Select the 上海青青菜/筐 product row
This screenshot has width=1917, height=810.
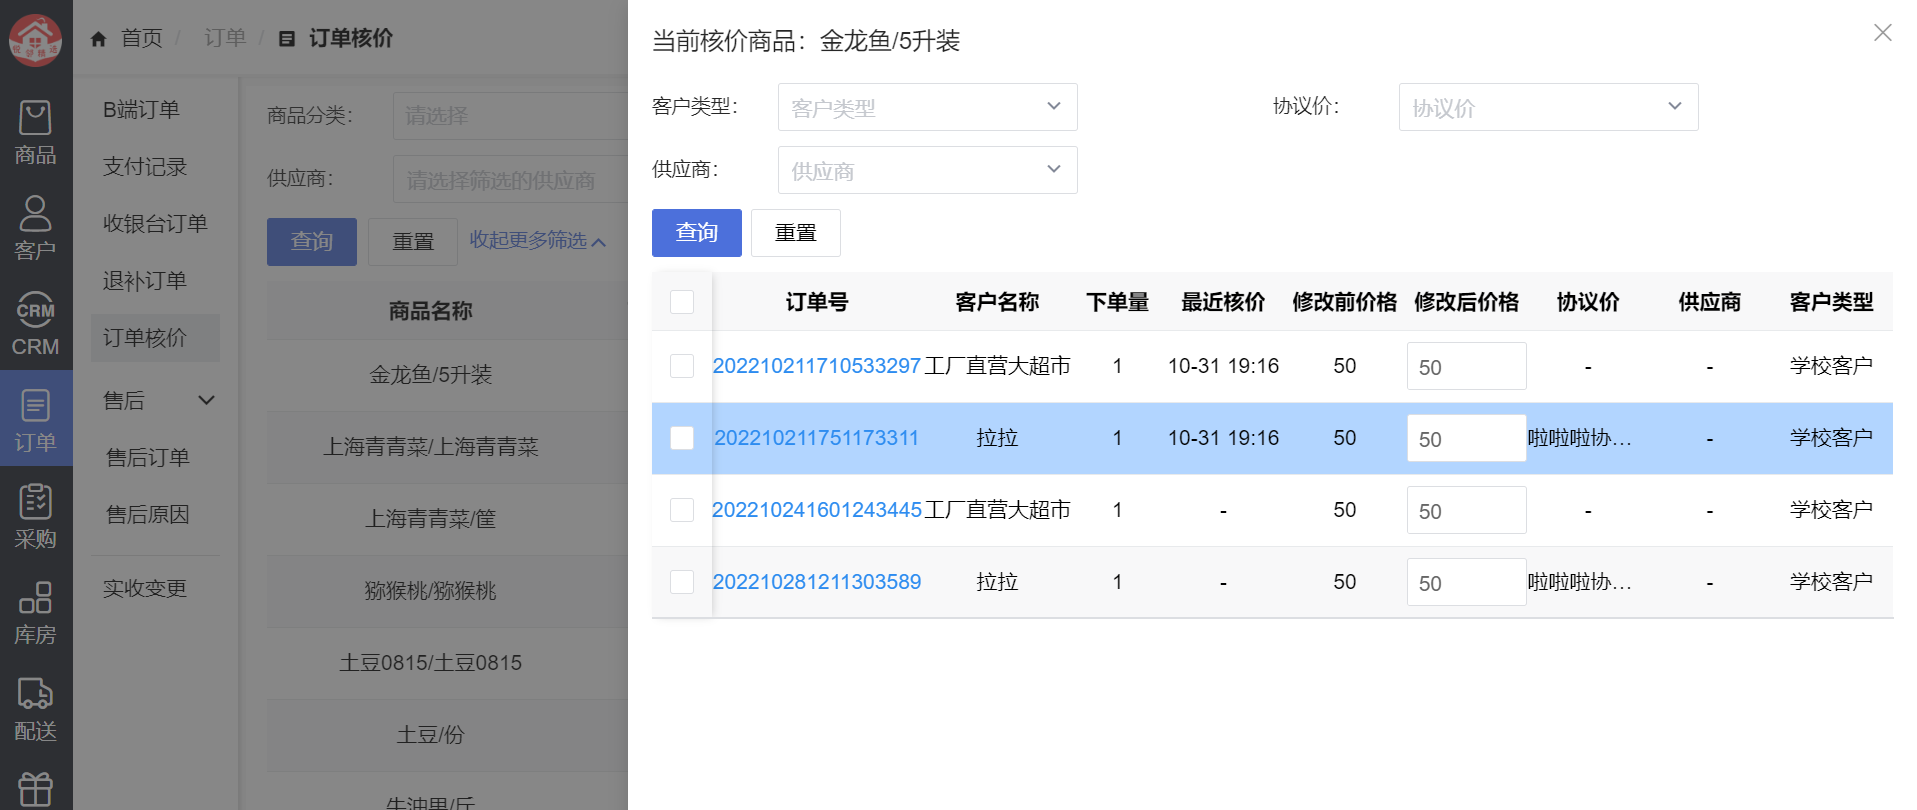click(447, 519)
